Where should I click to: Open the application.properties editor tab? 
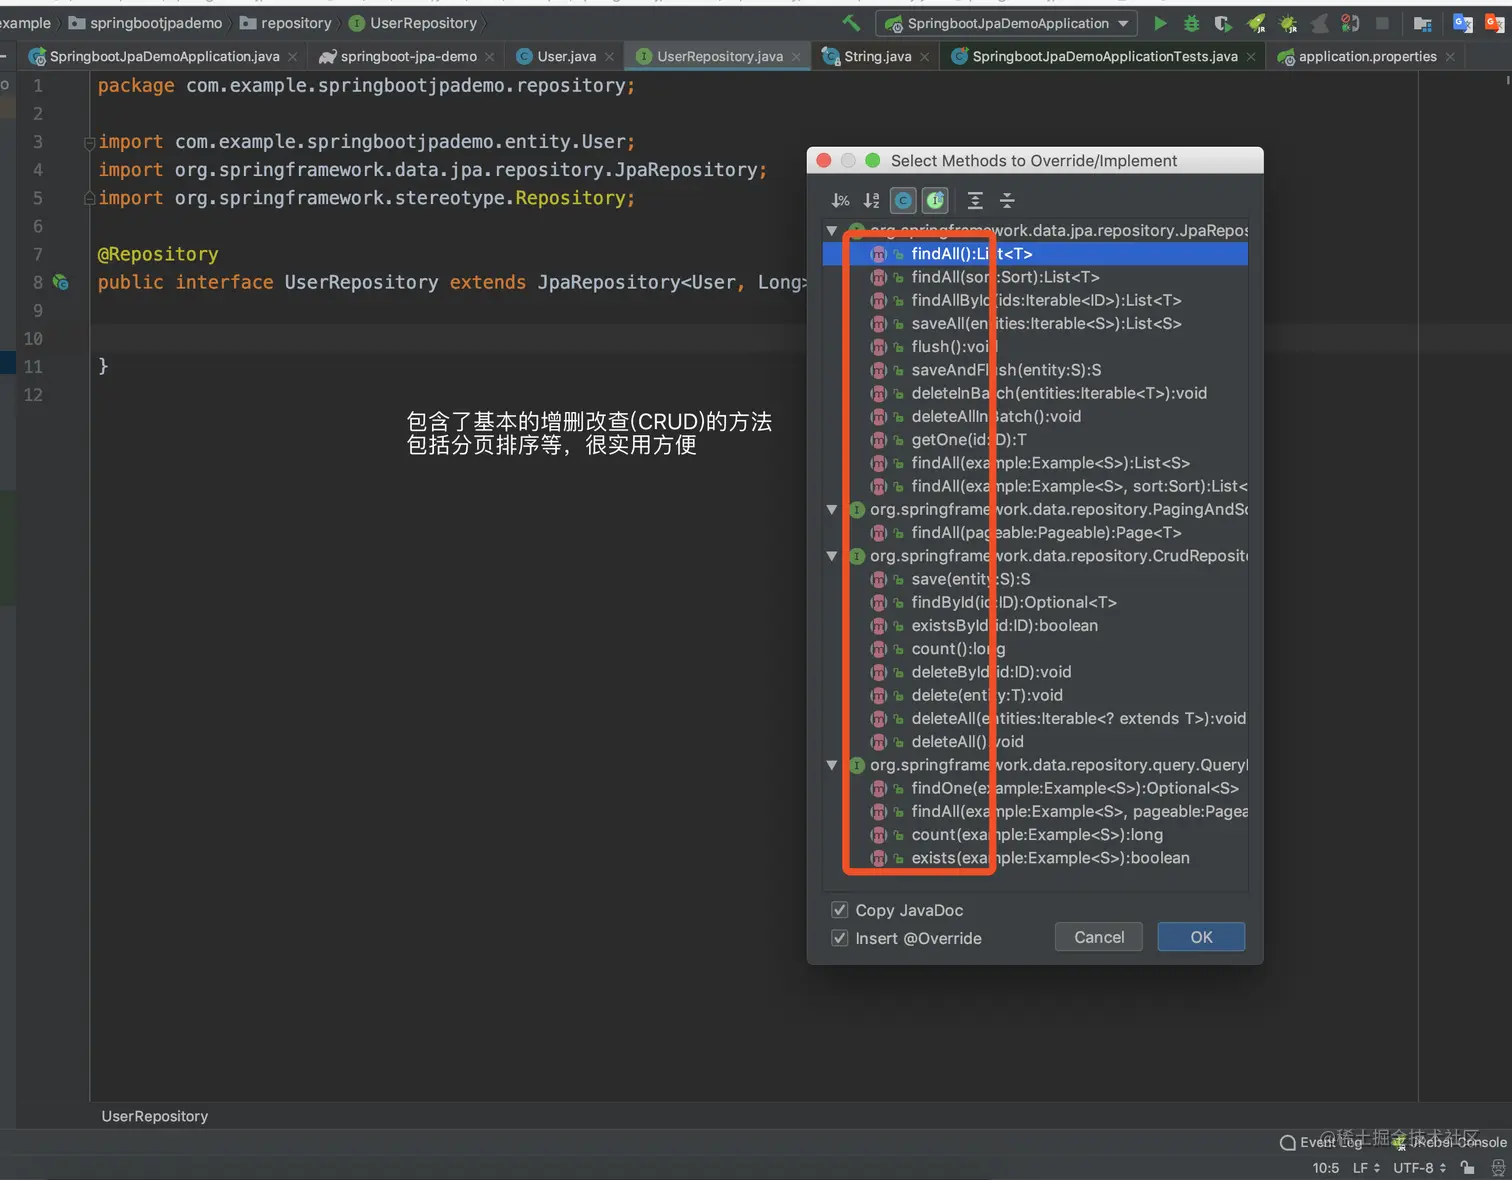tap(1366, 56)
